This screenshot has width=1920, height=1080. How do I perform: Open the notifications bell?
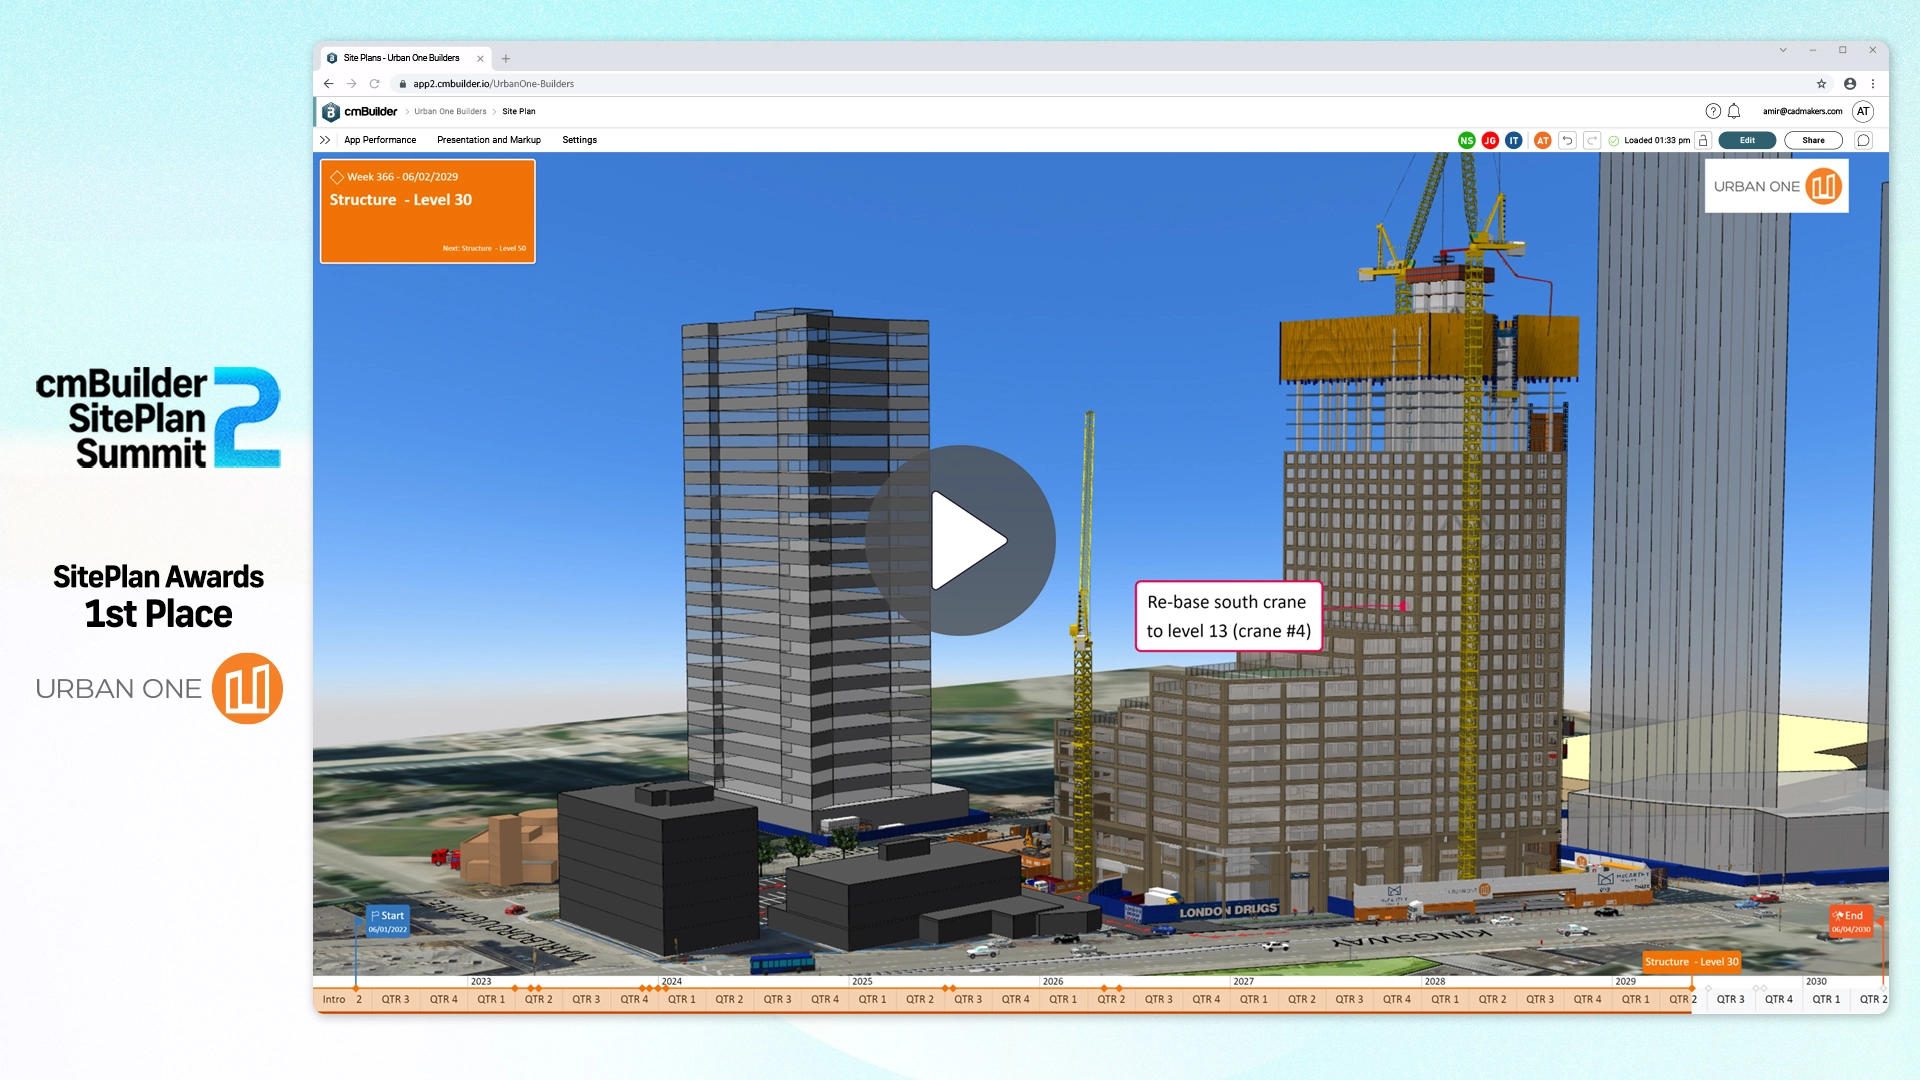tap(1734, 111)
